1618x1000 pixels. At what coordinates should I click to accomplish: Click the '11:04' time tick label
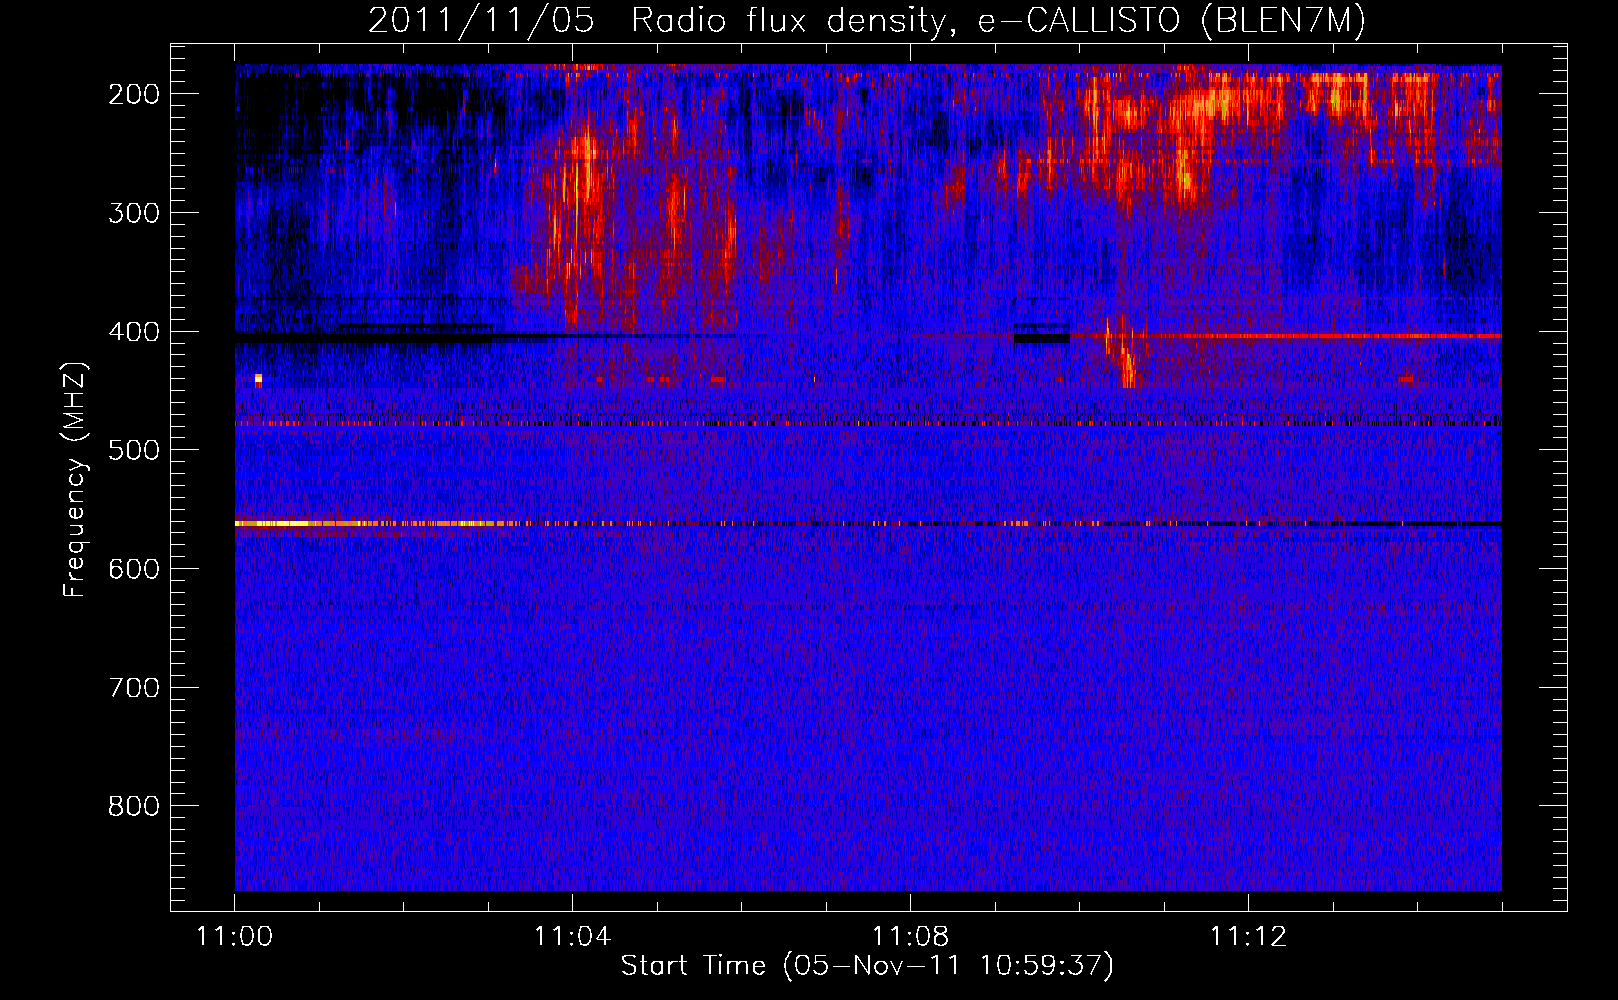[572, 937]
